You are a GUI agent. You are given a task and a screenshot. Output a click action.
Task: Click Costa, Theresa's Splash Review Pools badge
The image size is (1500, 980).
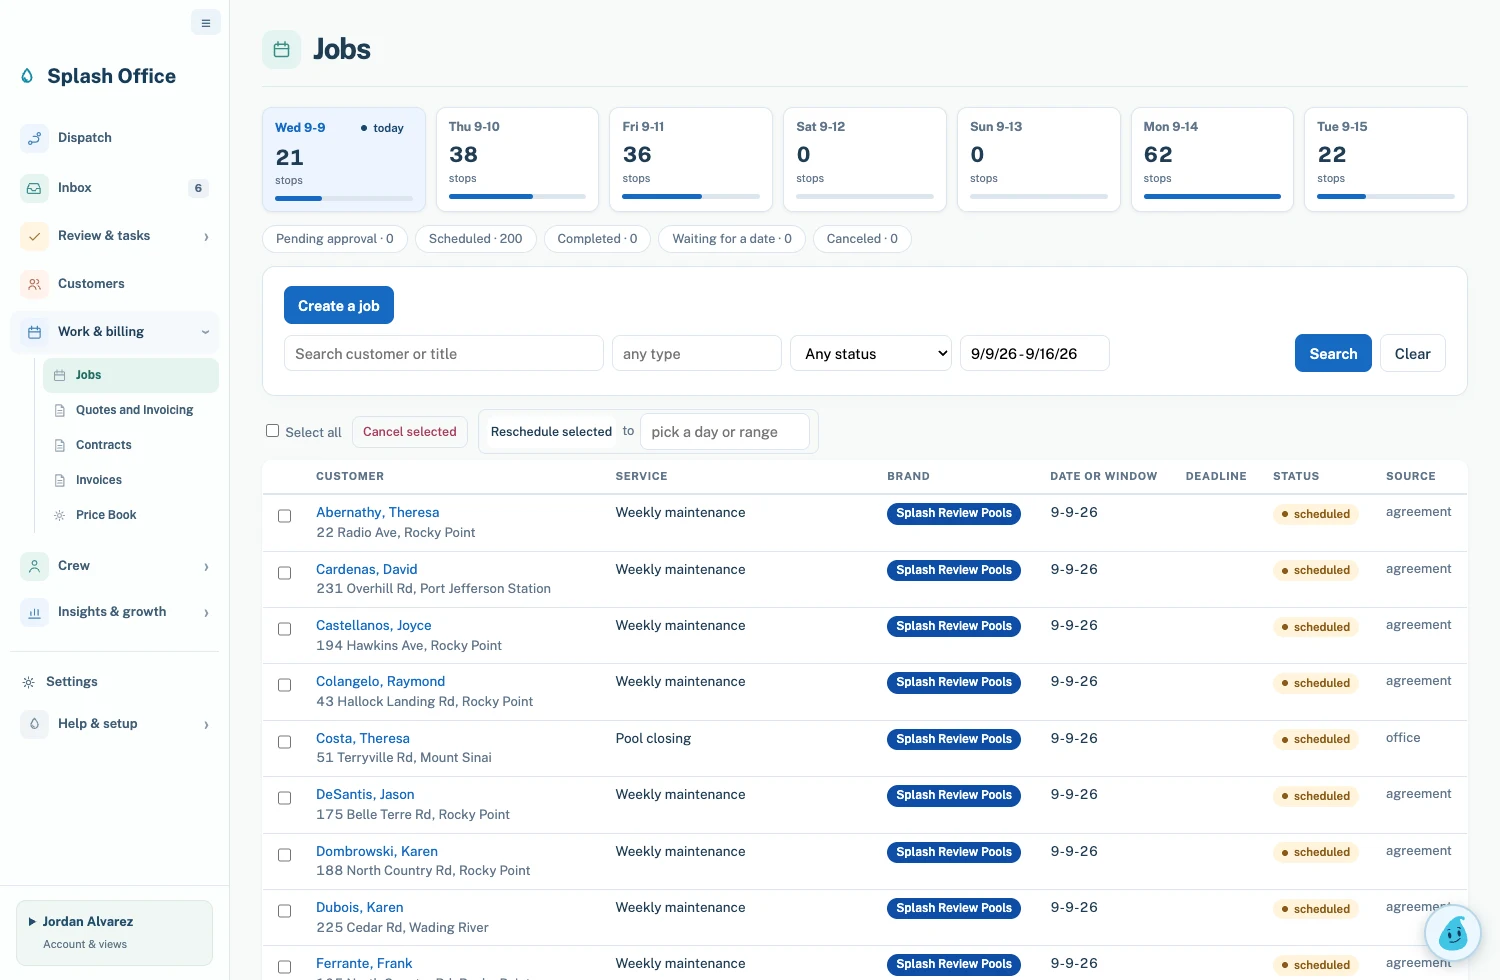click(x=954, y=739)
